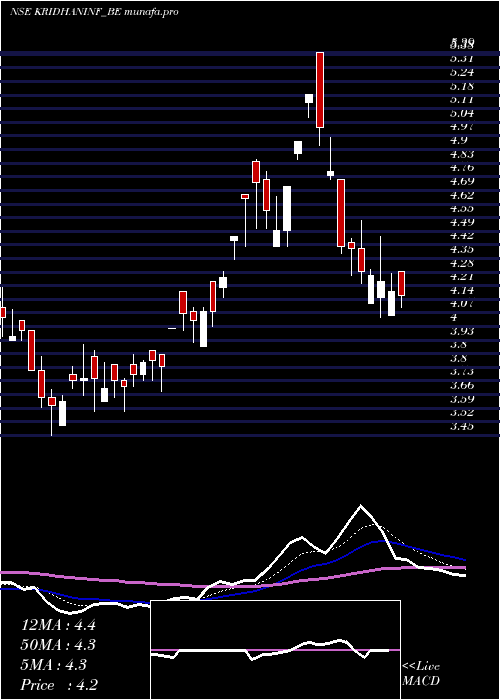Screen dimensions: 500x700
Task: Select the 4.42 price axis label
Action: point(462,236)
